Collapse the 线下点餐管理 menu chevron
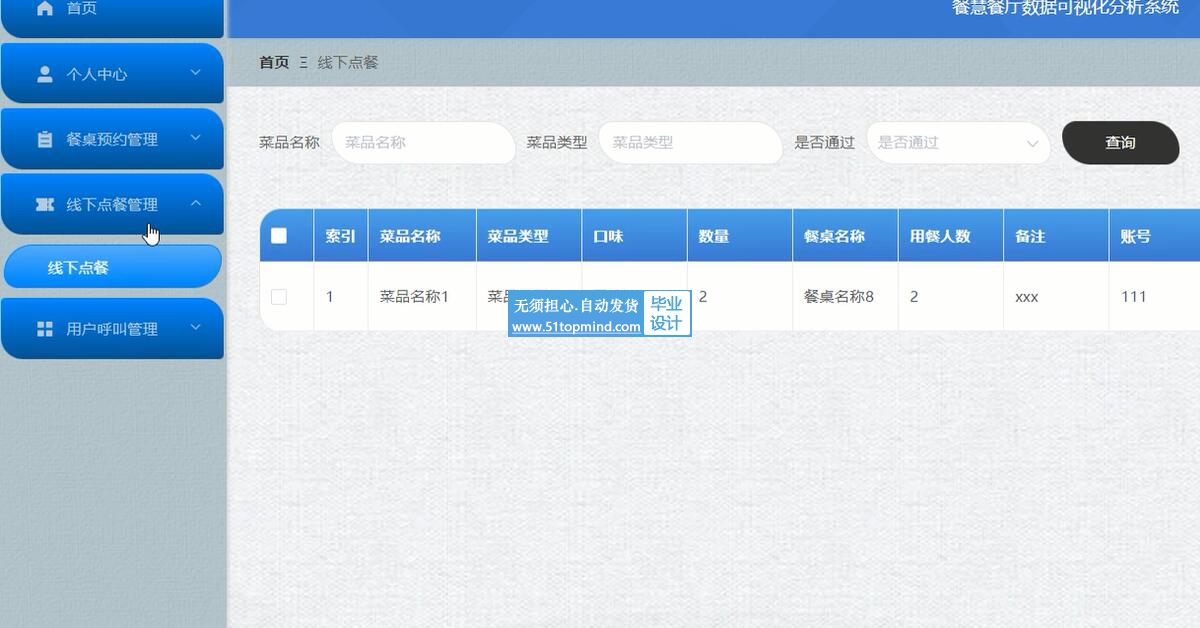The height and width of the screenshot is (628, 1200). (x=195, y=203)
